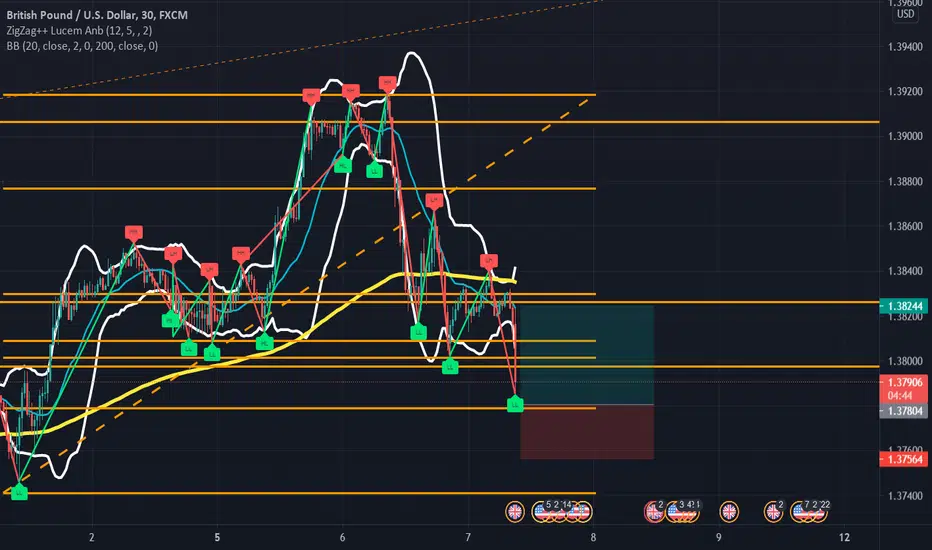The width and height of the screenshot is (932, 550).
Task: Click the 04:44 bar countdown timer label
Action: [x=900, y=395]
